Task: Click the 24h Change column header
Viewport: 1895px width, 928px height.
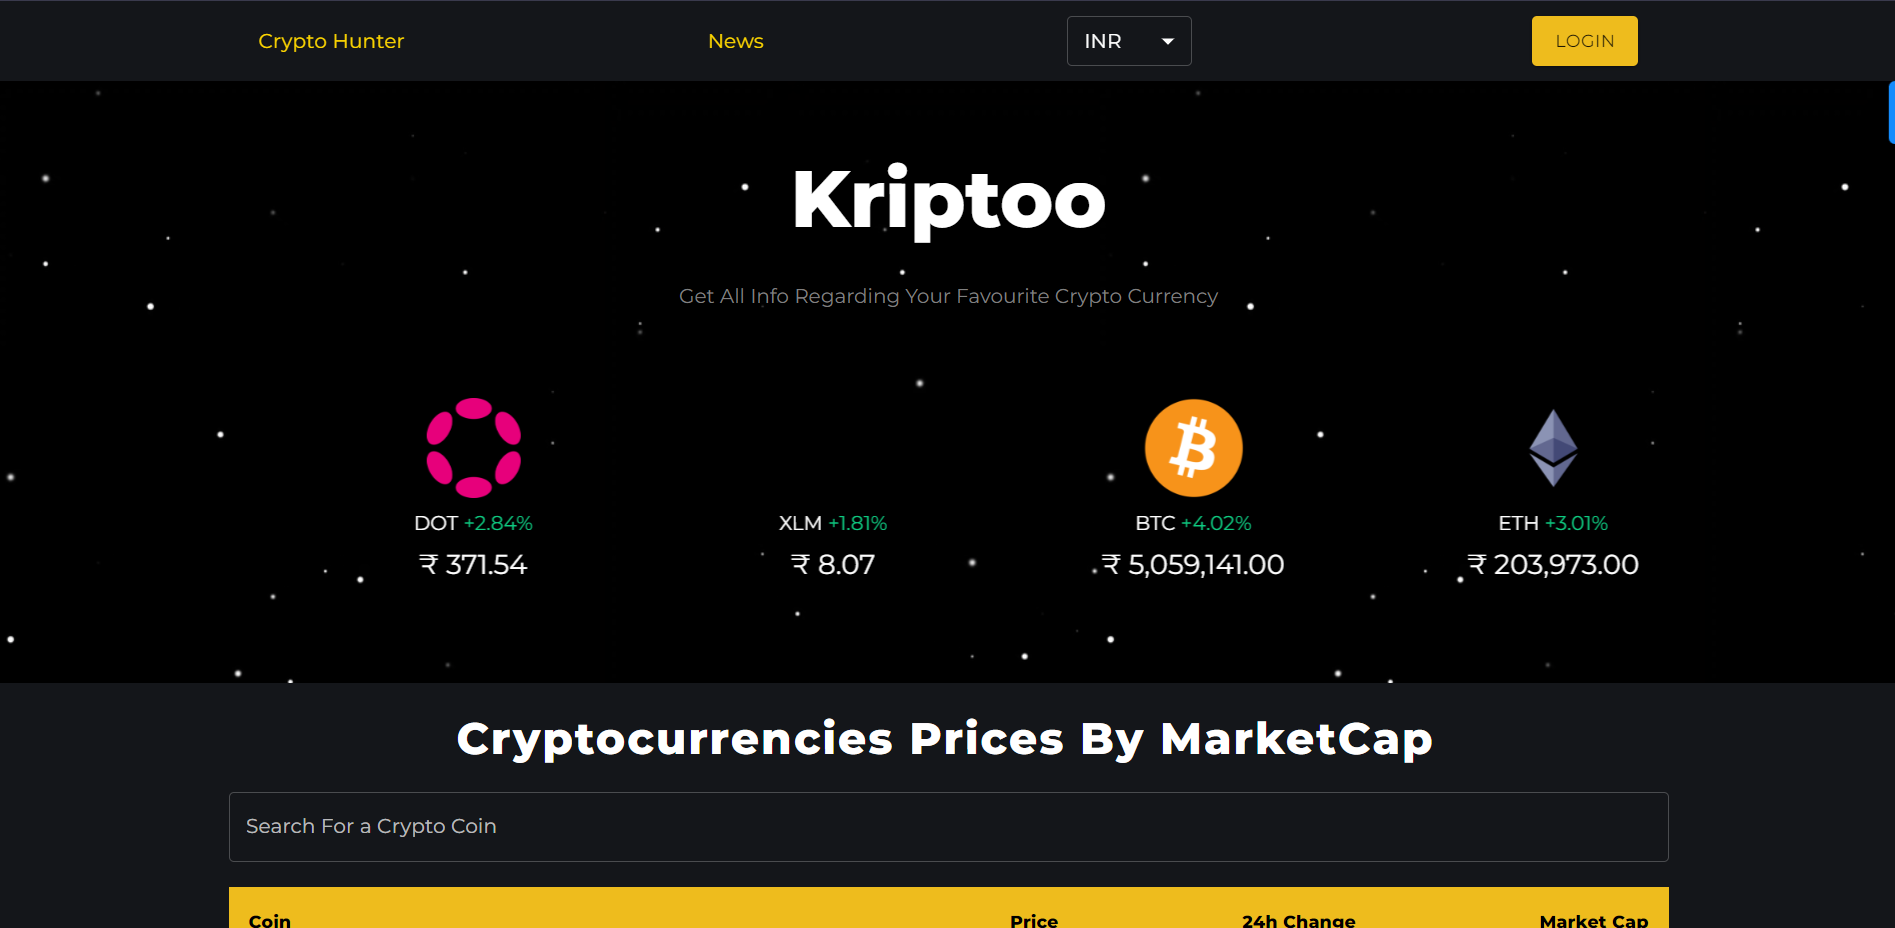Action: tap(1298, 920)
